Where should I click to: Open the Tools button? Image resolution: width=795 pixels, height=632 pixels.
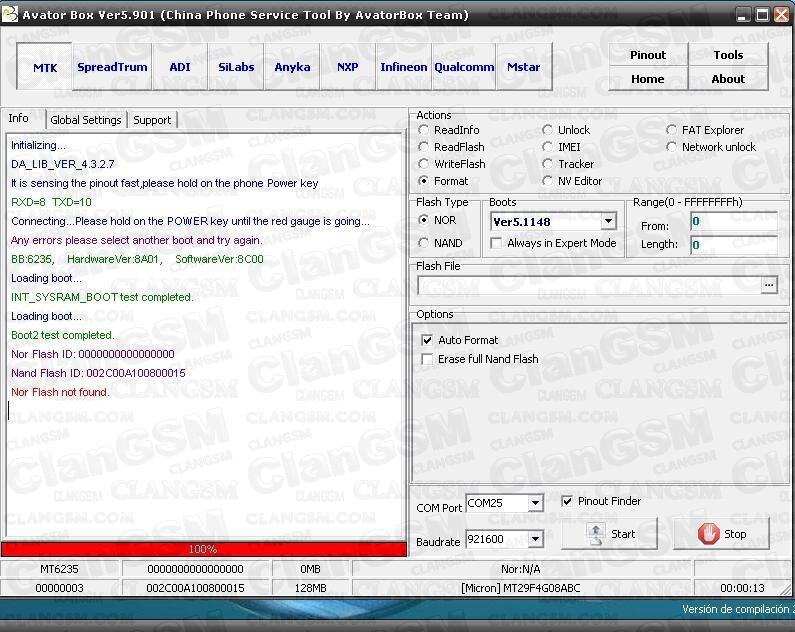tap(728, 55)
